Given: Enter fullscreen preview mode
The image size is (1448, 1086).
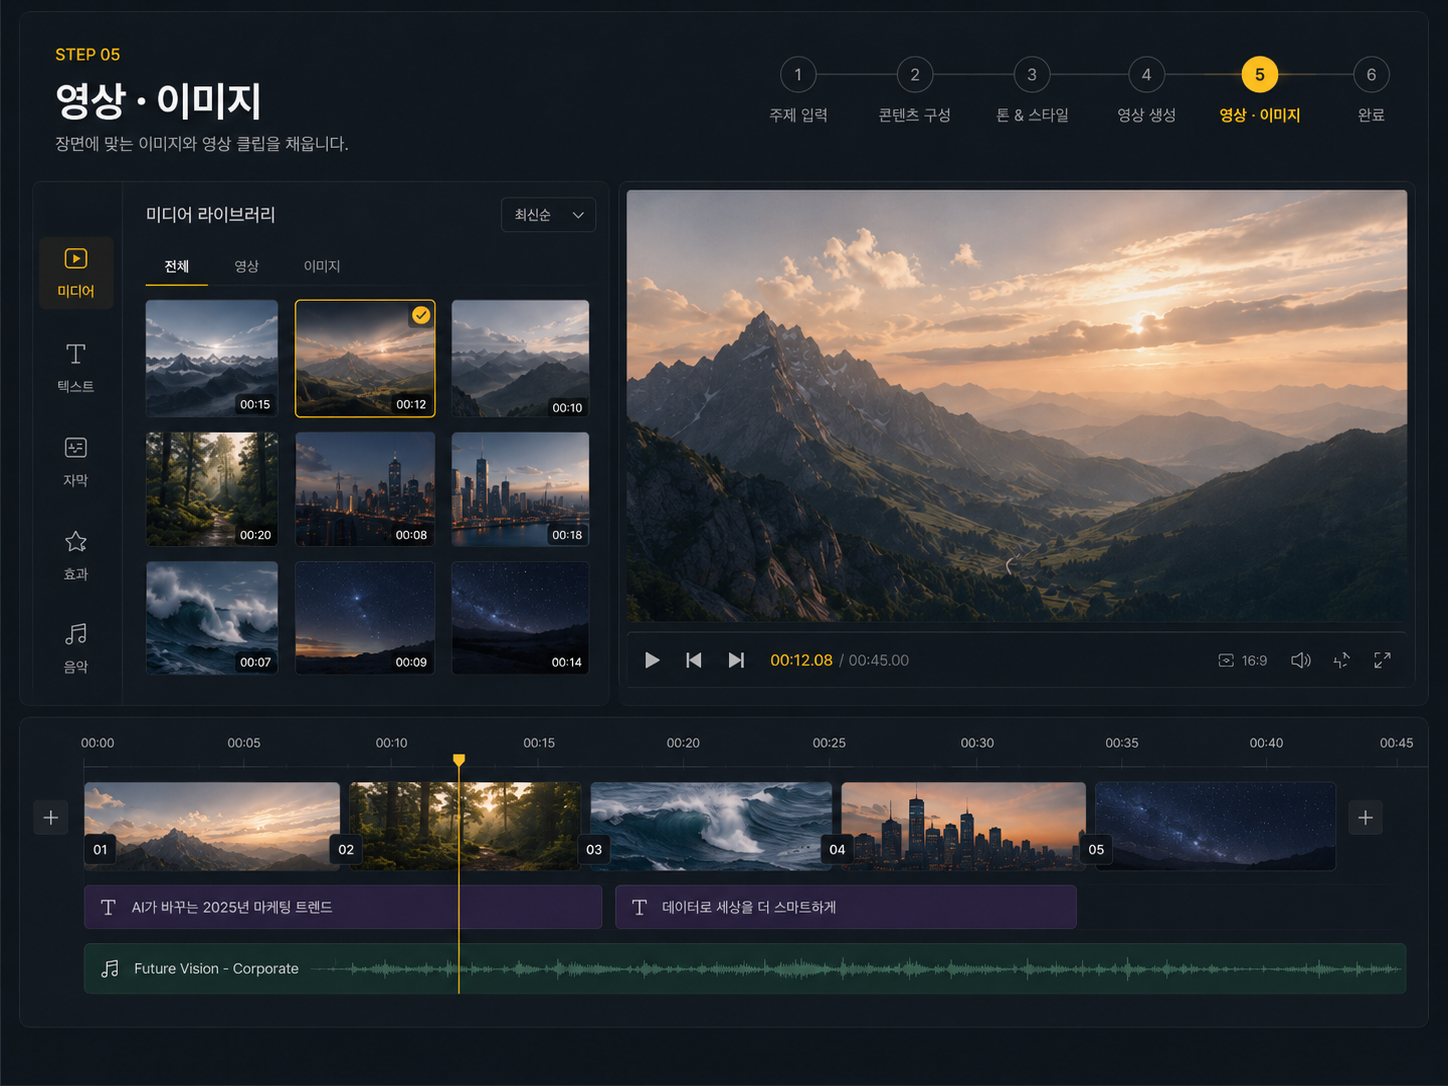Looking at the screenshot, I should [1382, 660].
